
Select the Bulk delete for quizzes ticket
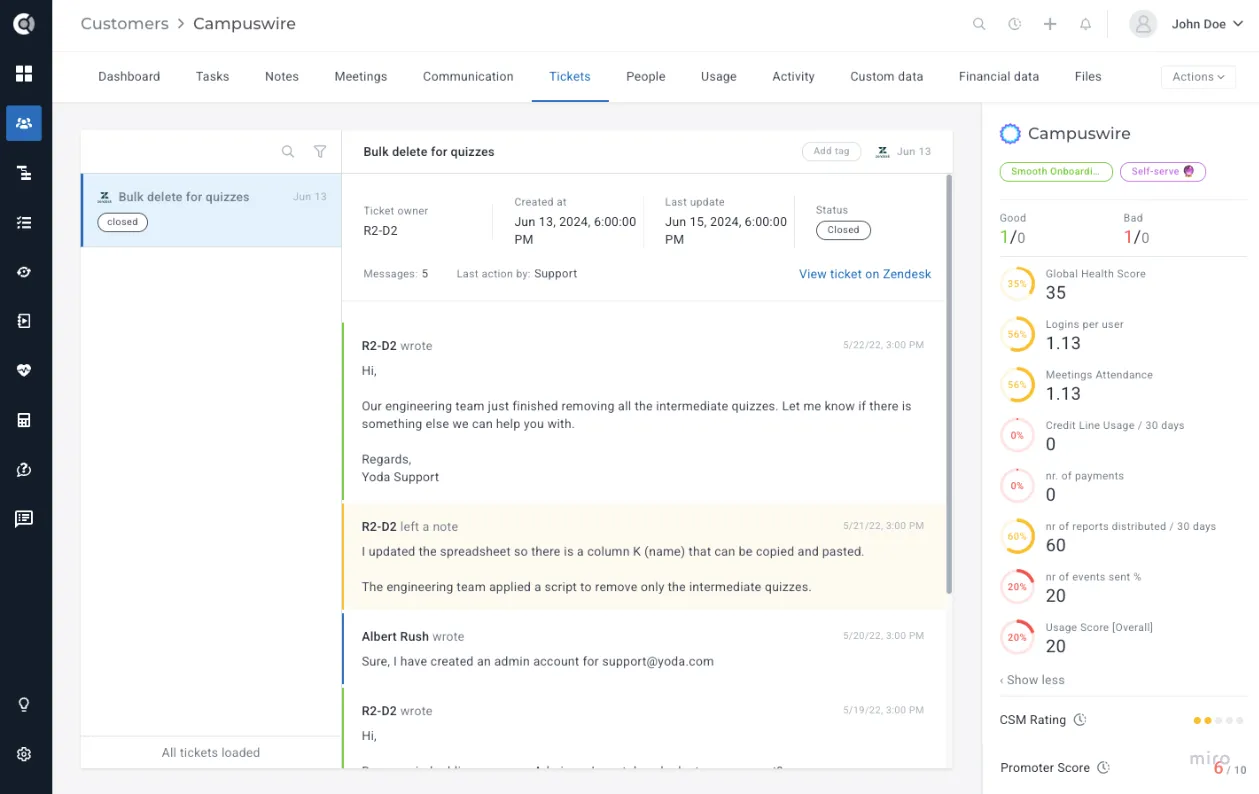pos(211,210)
